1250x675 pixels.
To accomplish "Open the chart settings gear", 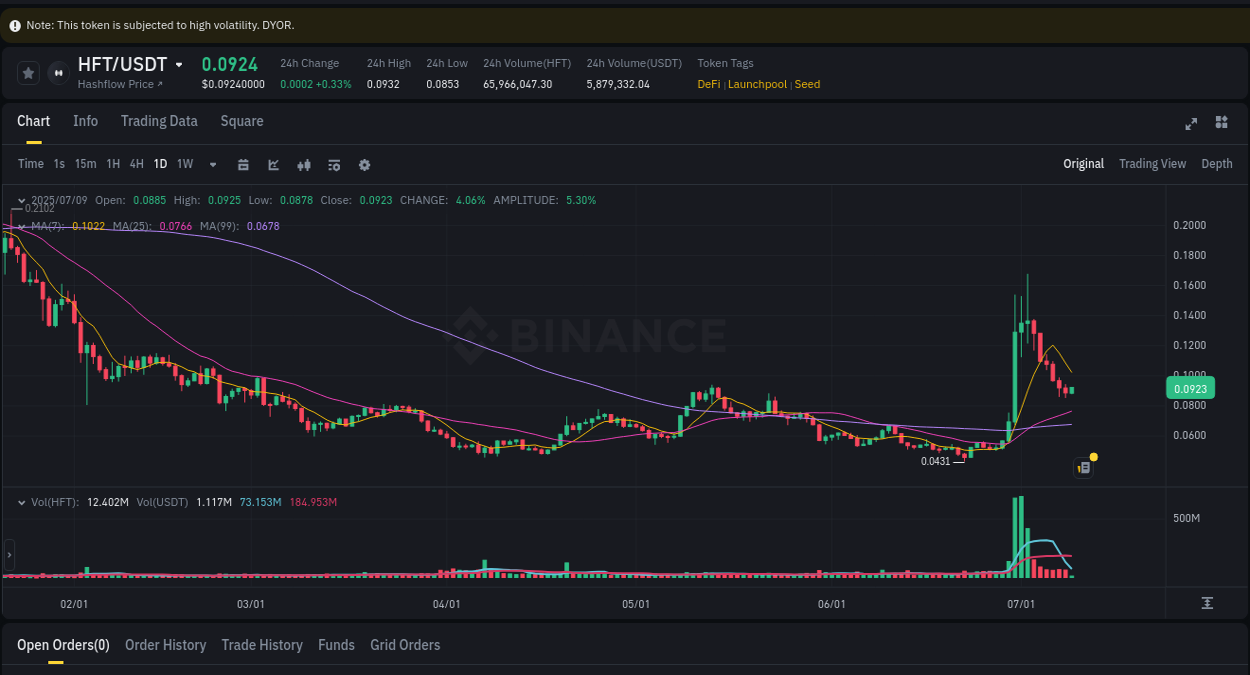I will click(x=364, y=164).
